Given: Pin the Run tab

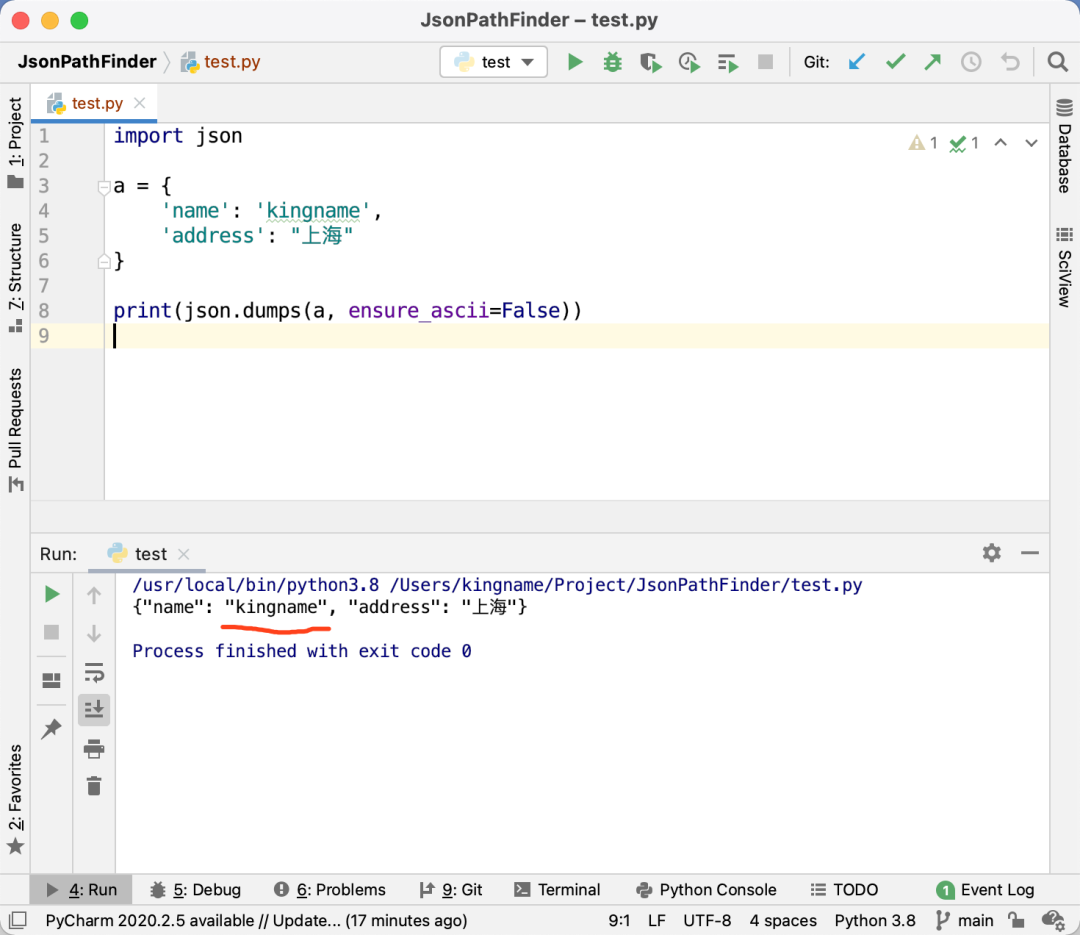Looking at the screenshot, I should click(51, 728).
